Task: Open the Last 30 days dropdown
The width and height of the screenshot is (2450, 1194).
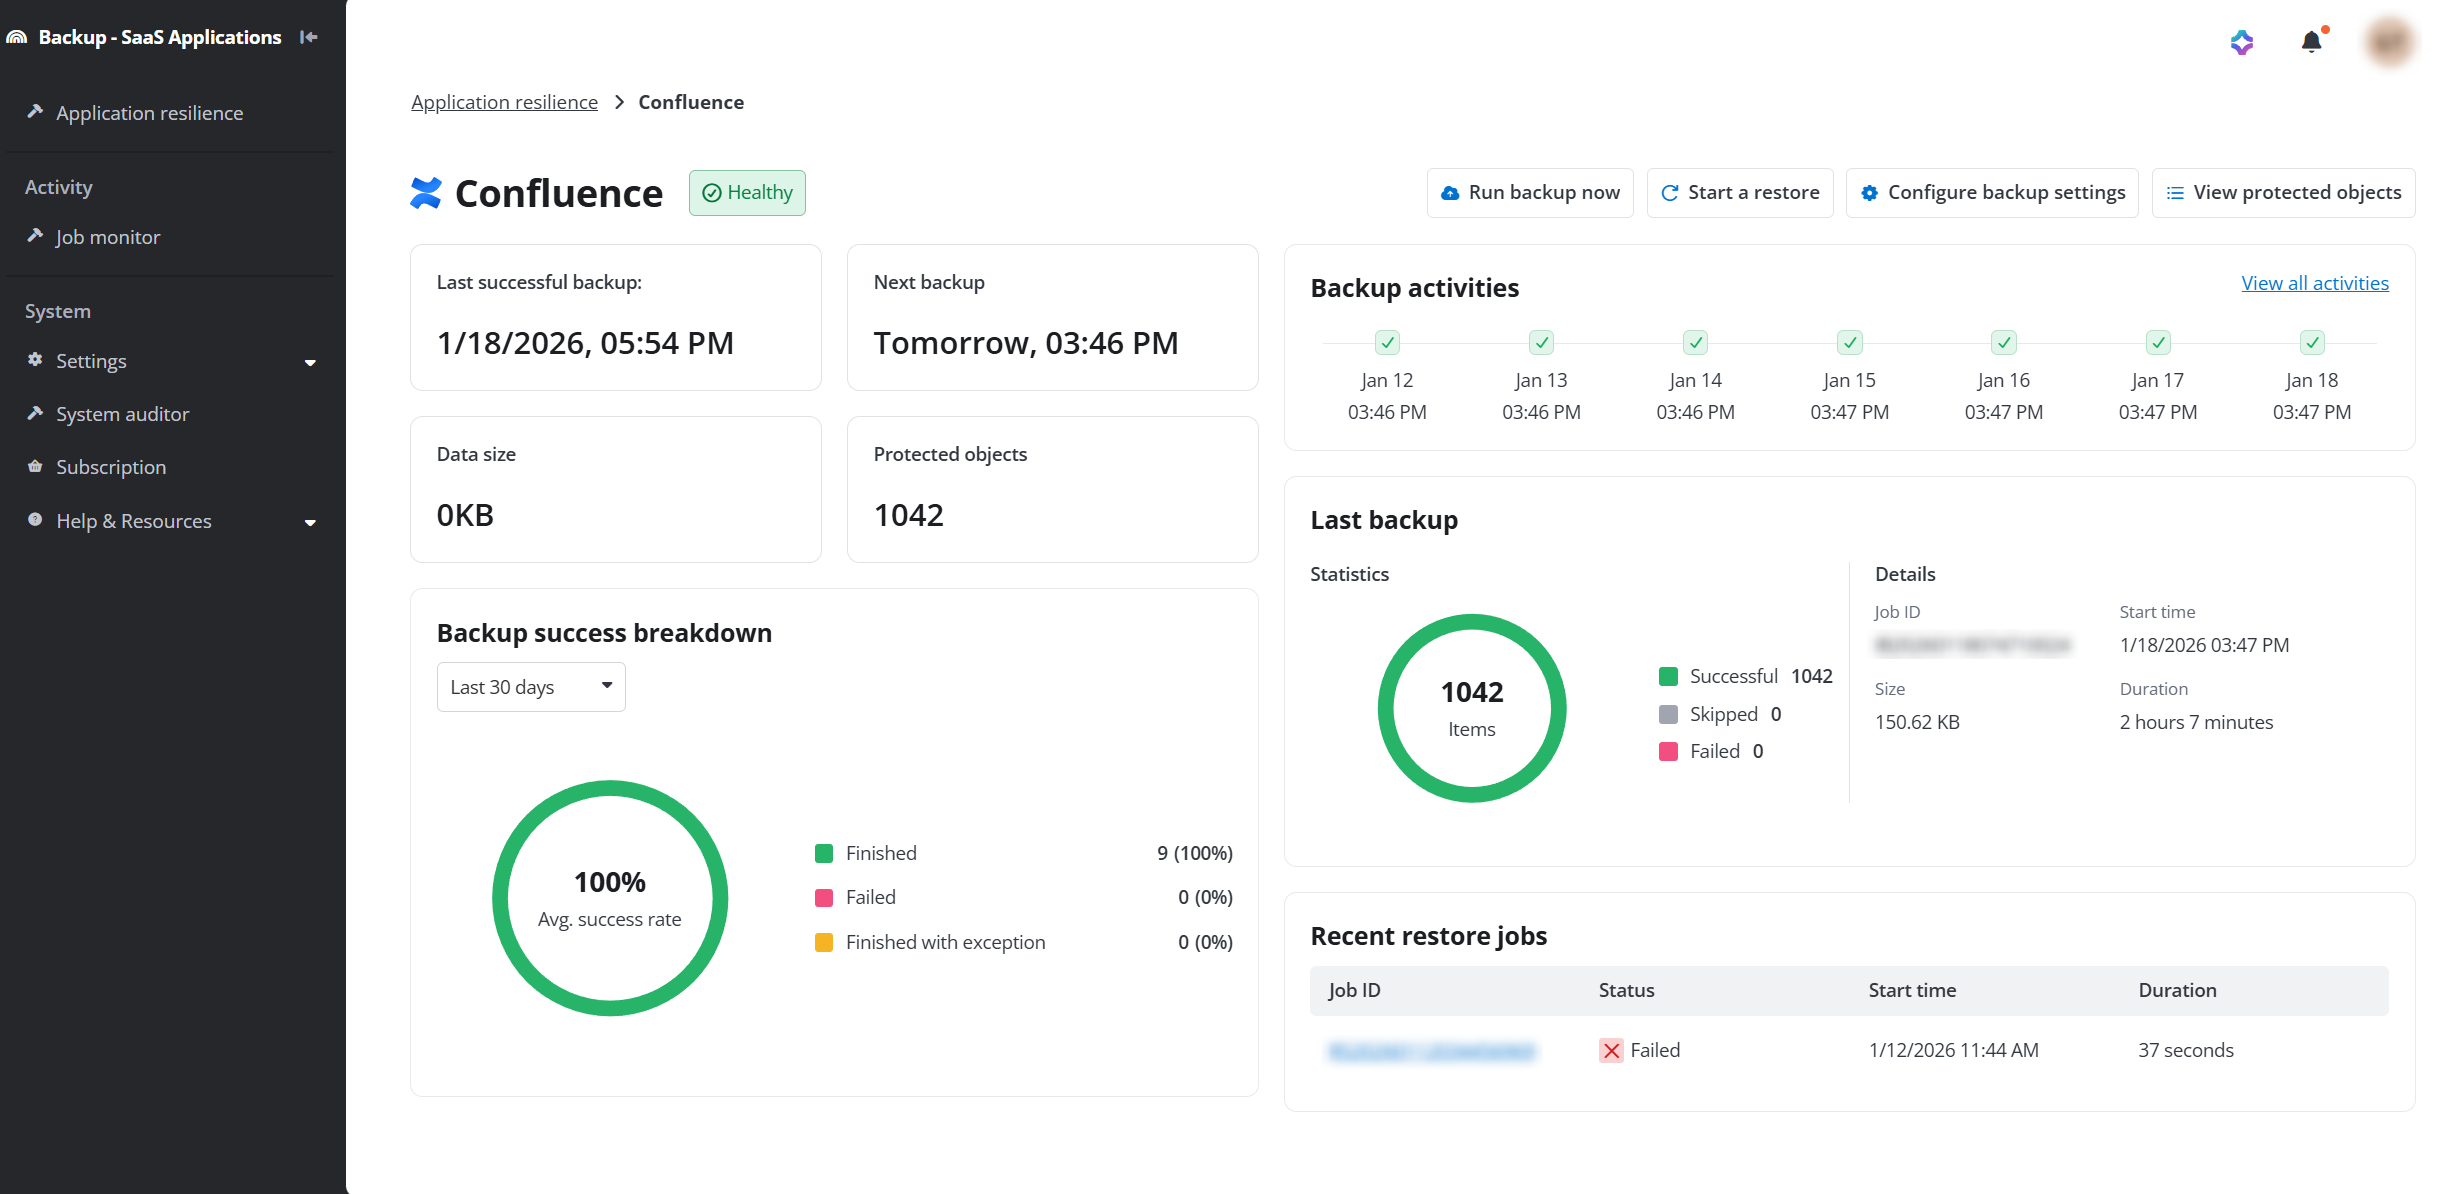Action: tap(531, 687)
